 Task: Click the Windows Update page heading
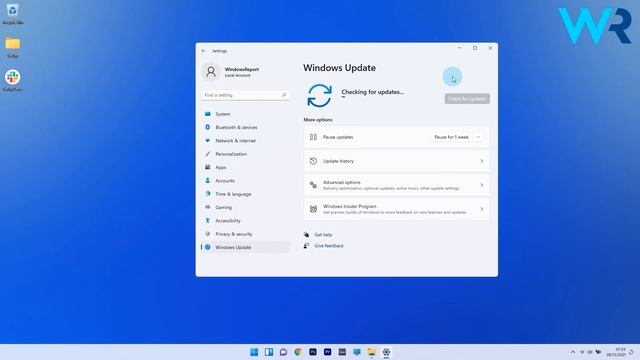point(339,68)
